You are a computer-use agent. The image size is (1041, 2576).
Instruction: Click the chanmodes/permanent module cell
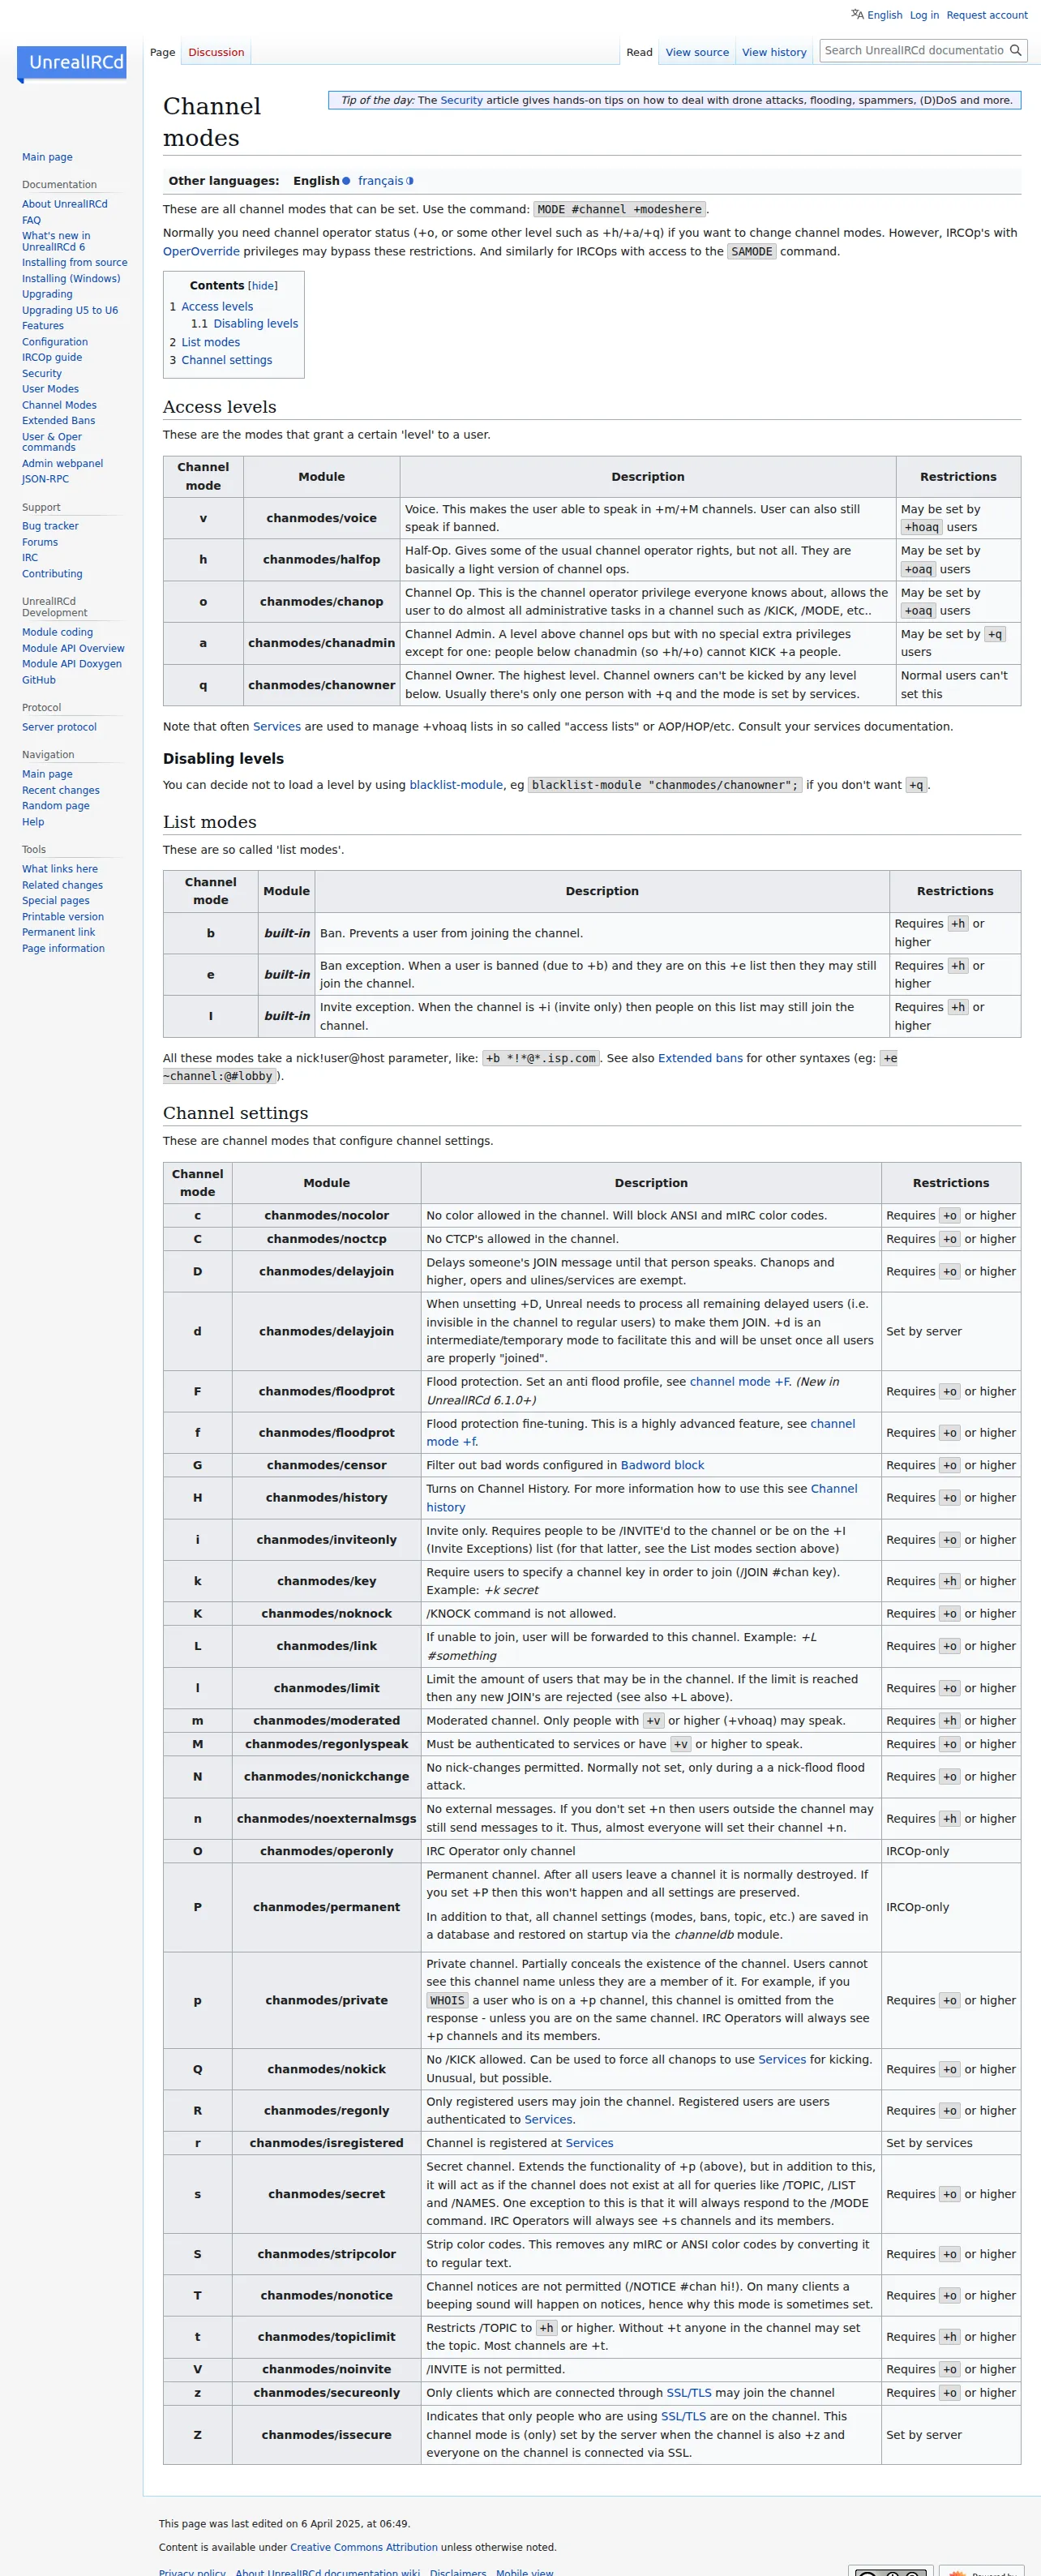[x=326, y=1907]
